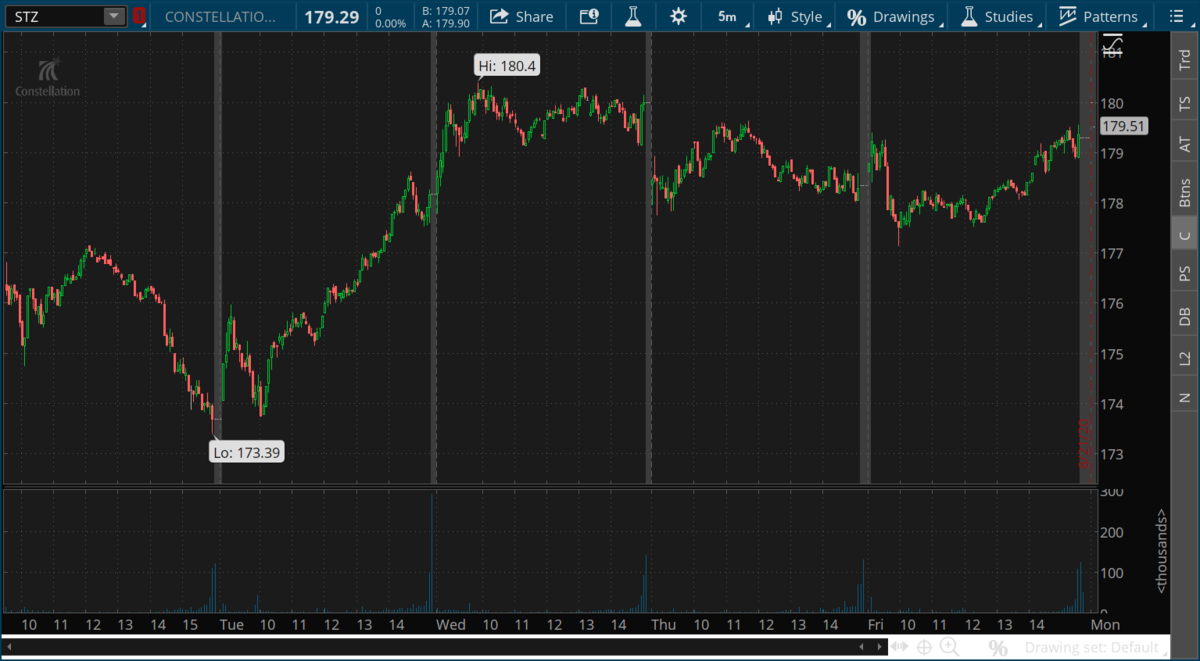Viewport: 1200px width, 661px height.
Task: Click the Lo: 173.39 price bubble
Action: (x=247, y=452)
